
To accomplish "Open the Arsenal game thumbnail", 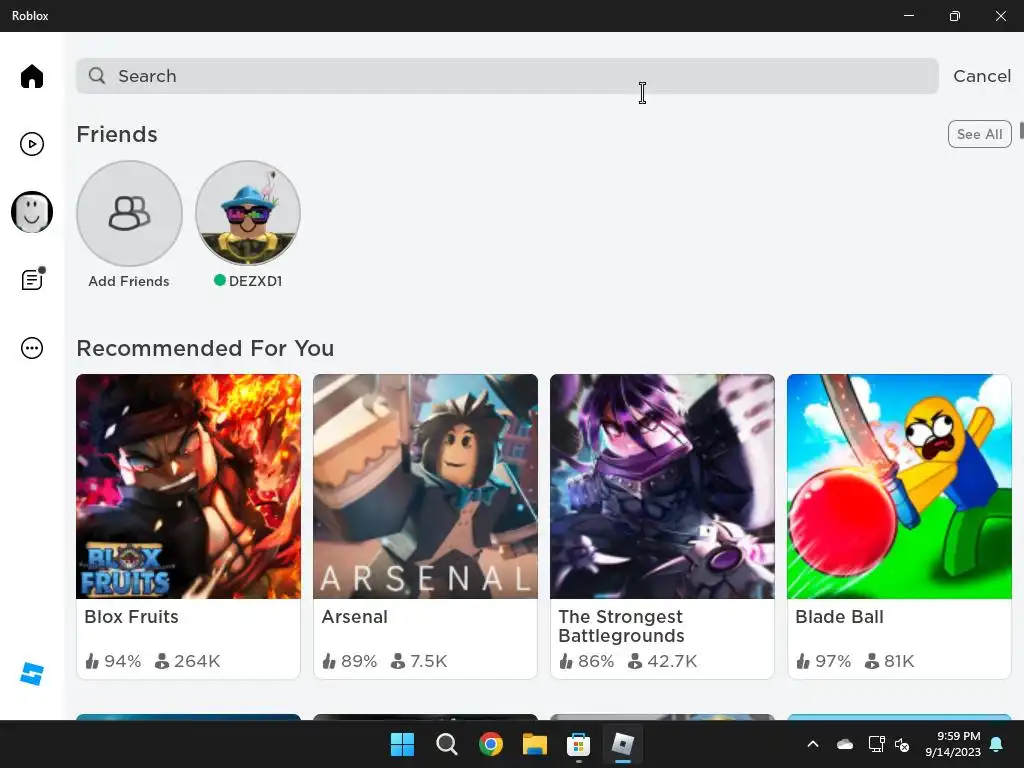I will (x=425, y=486).
